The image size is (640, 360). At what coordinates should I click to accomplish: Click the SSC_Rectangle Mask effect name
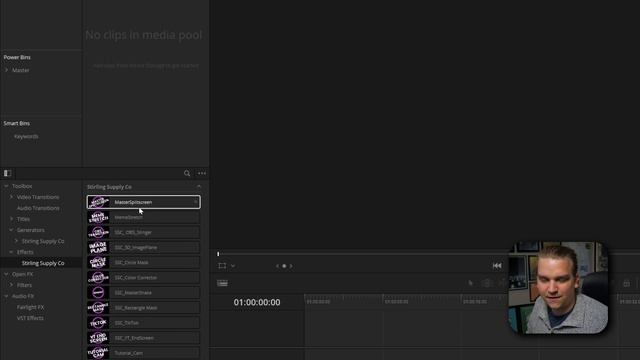pyautogui.click(x=136, y=308)
